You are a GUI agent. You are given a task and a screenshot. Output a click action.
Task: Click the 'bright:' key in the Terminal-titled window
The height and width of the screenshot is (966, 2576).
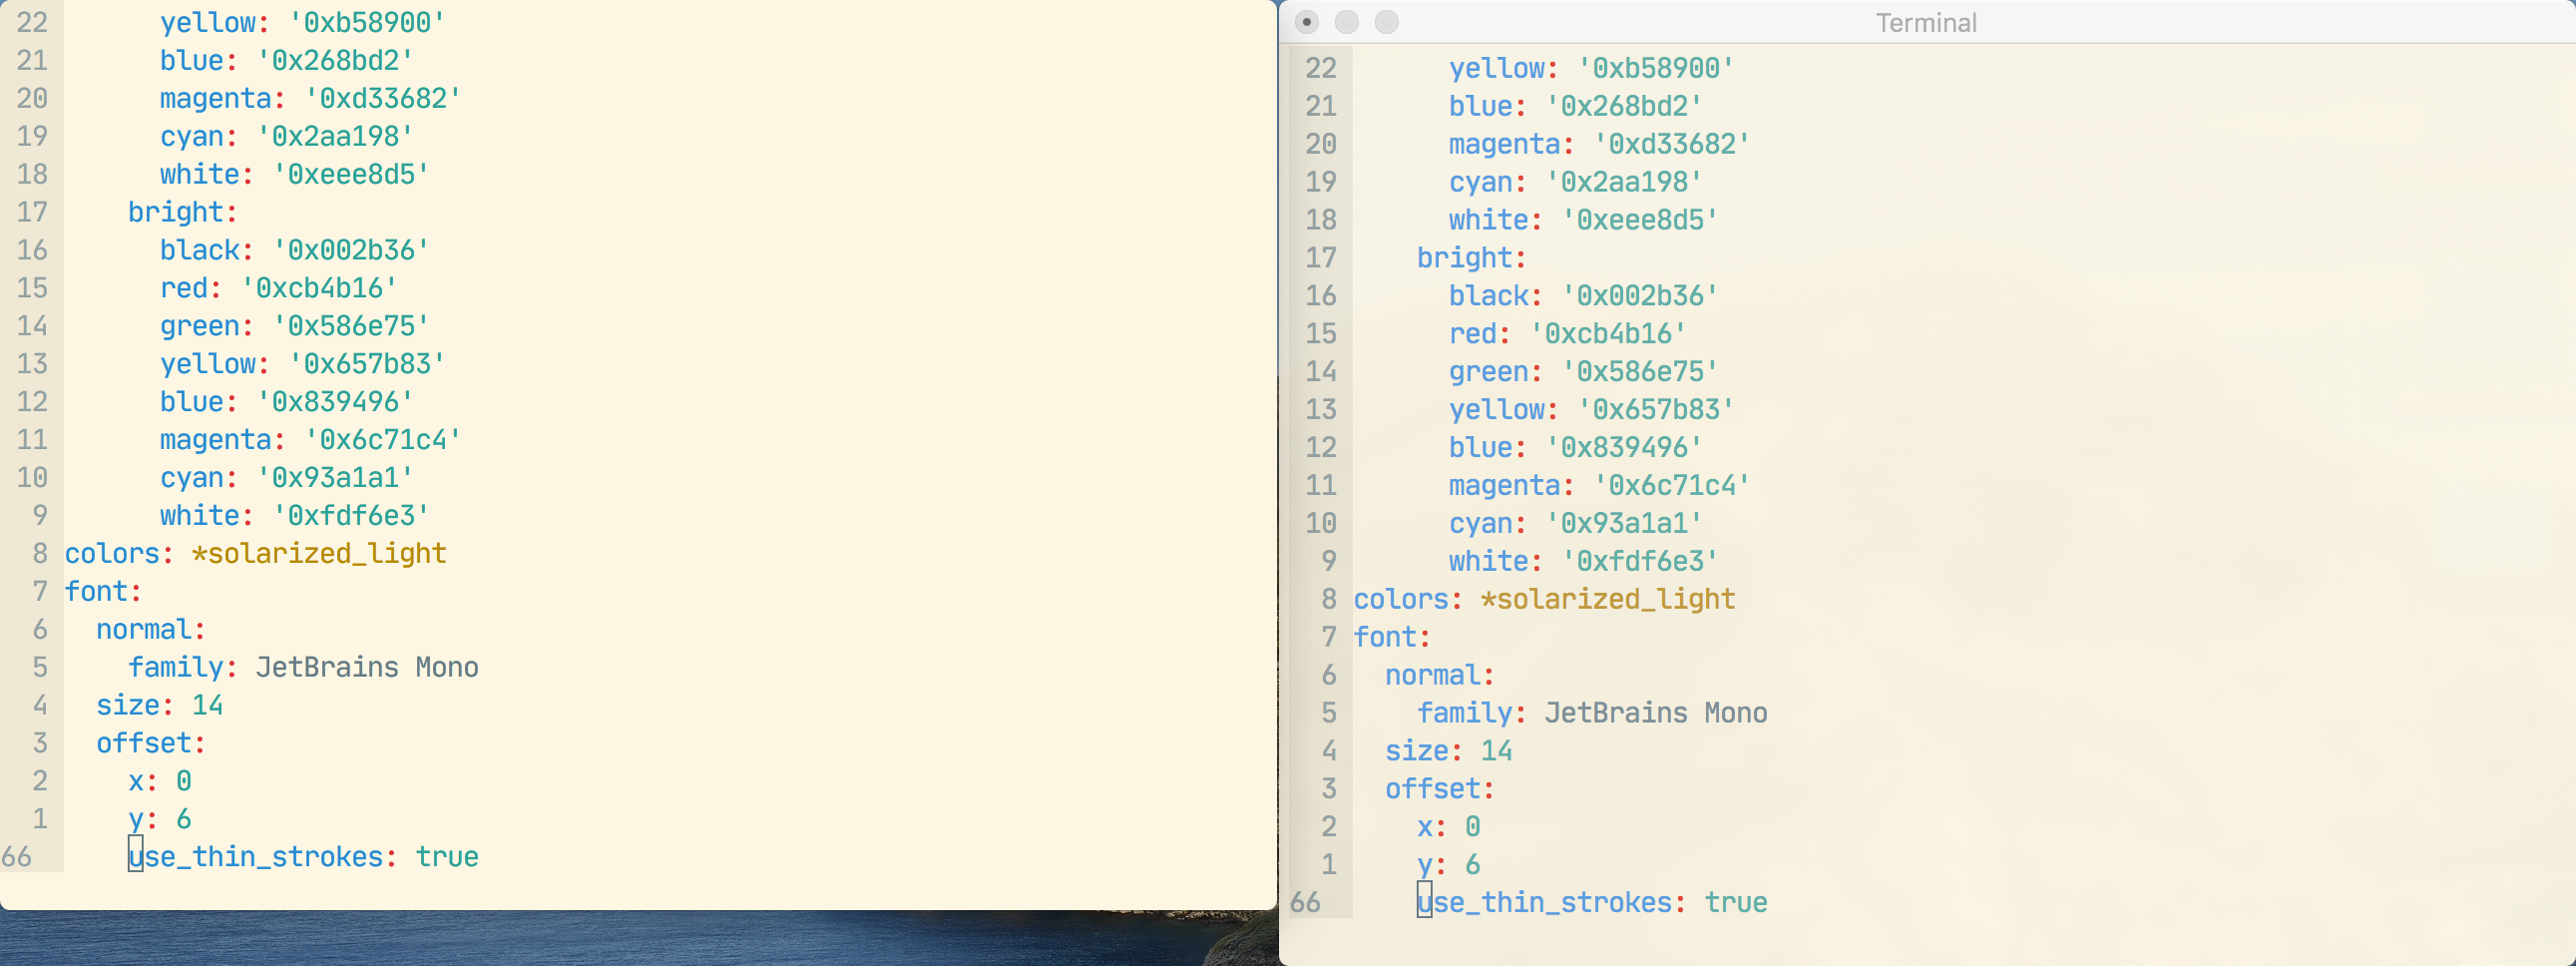click(1471, 258)
